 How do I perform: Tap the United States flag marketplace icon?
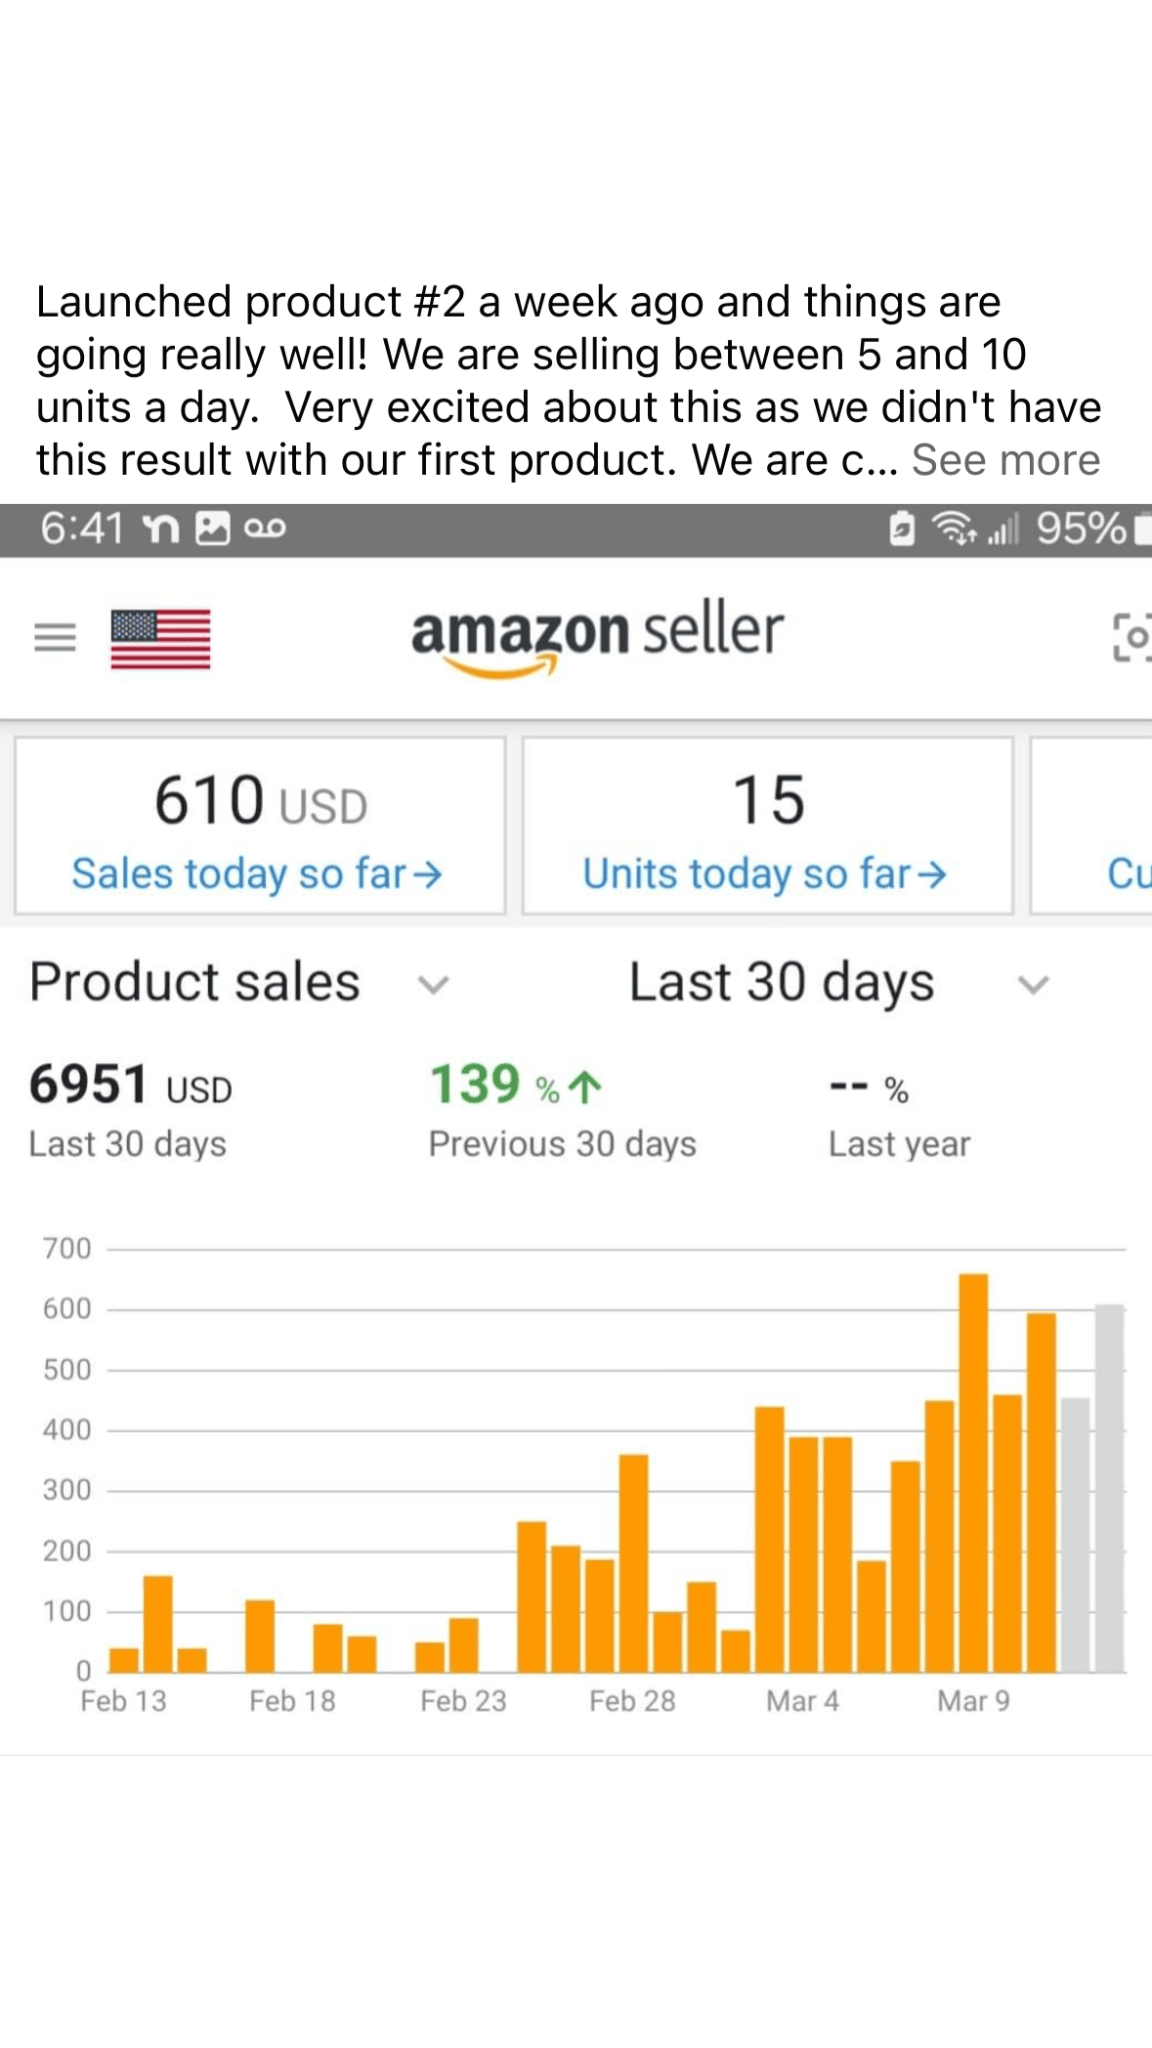[x=161, y=638]
